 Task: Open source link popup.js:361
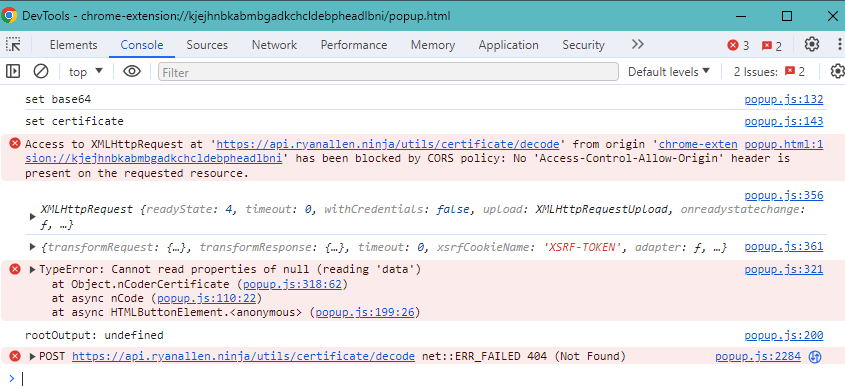pyautogui.click(x=784, y=247)
